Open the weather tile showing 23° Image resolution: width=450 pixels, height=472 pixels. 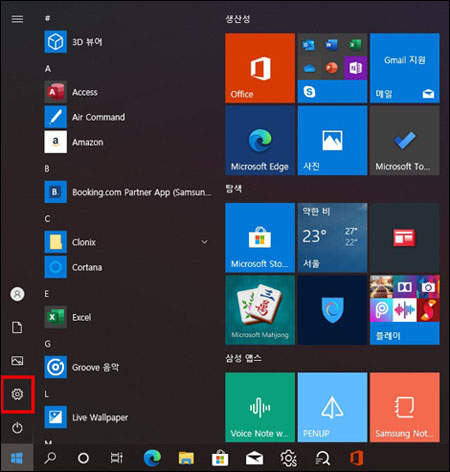coord(332,238)
